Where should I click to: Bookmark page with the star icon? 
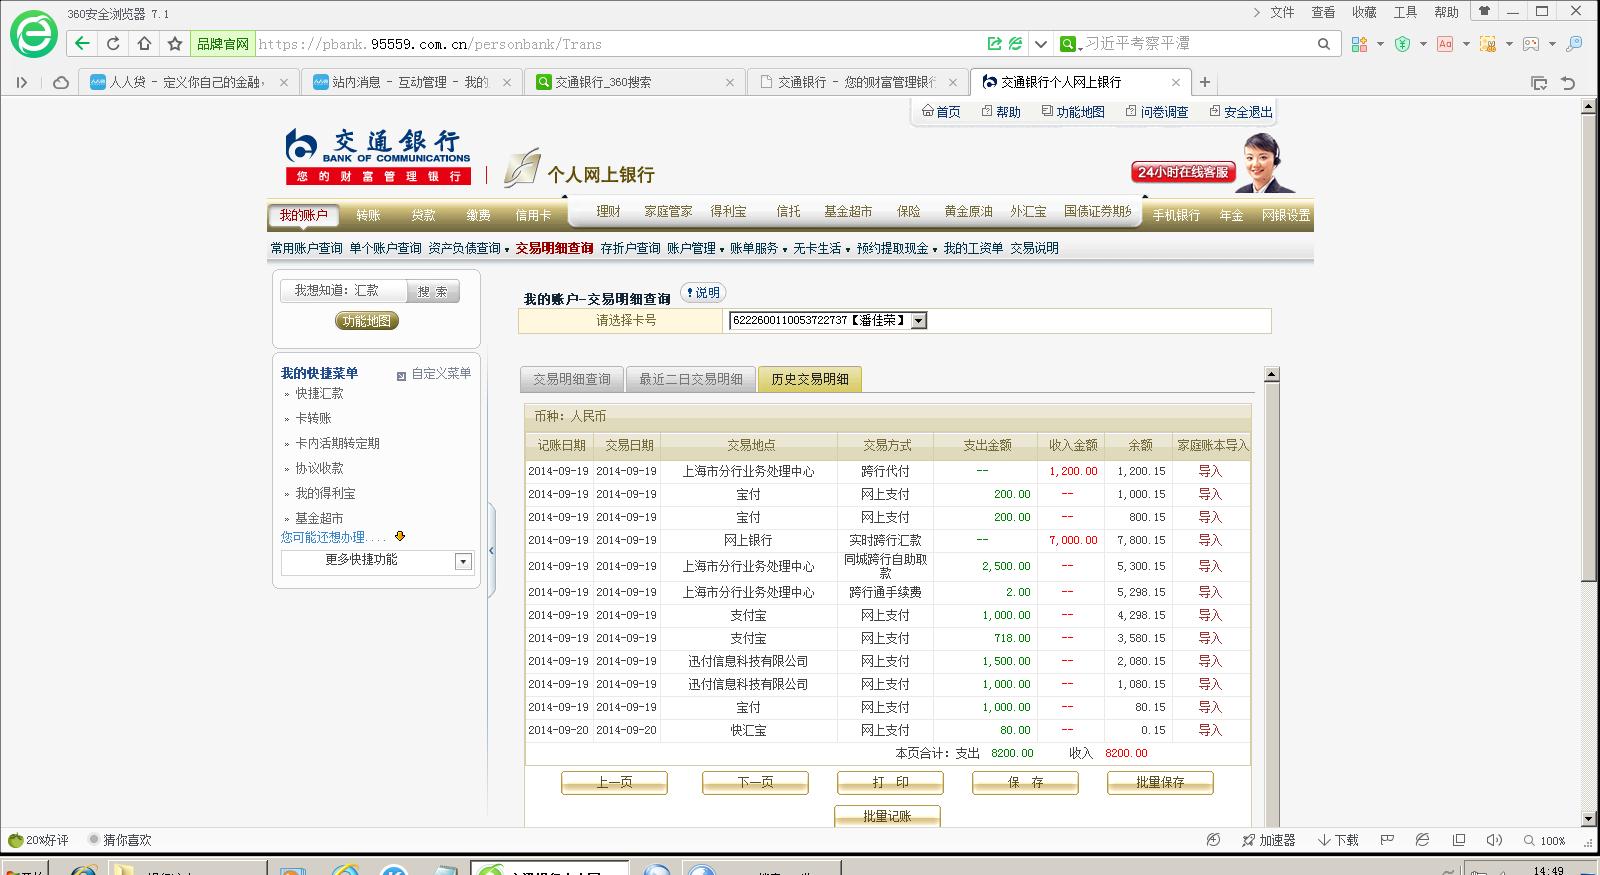tap(175, 44)
